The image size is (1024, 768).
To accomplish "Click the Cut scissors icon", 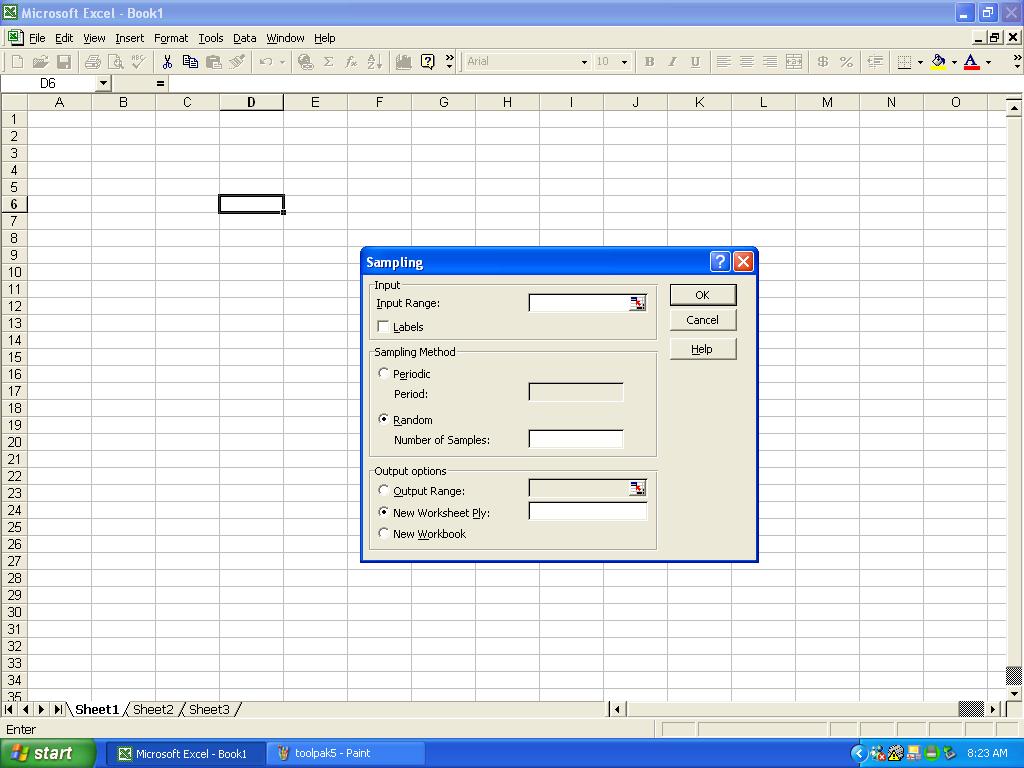I will [167, 62].
